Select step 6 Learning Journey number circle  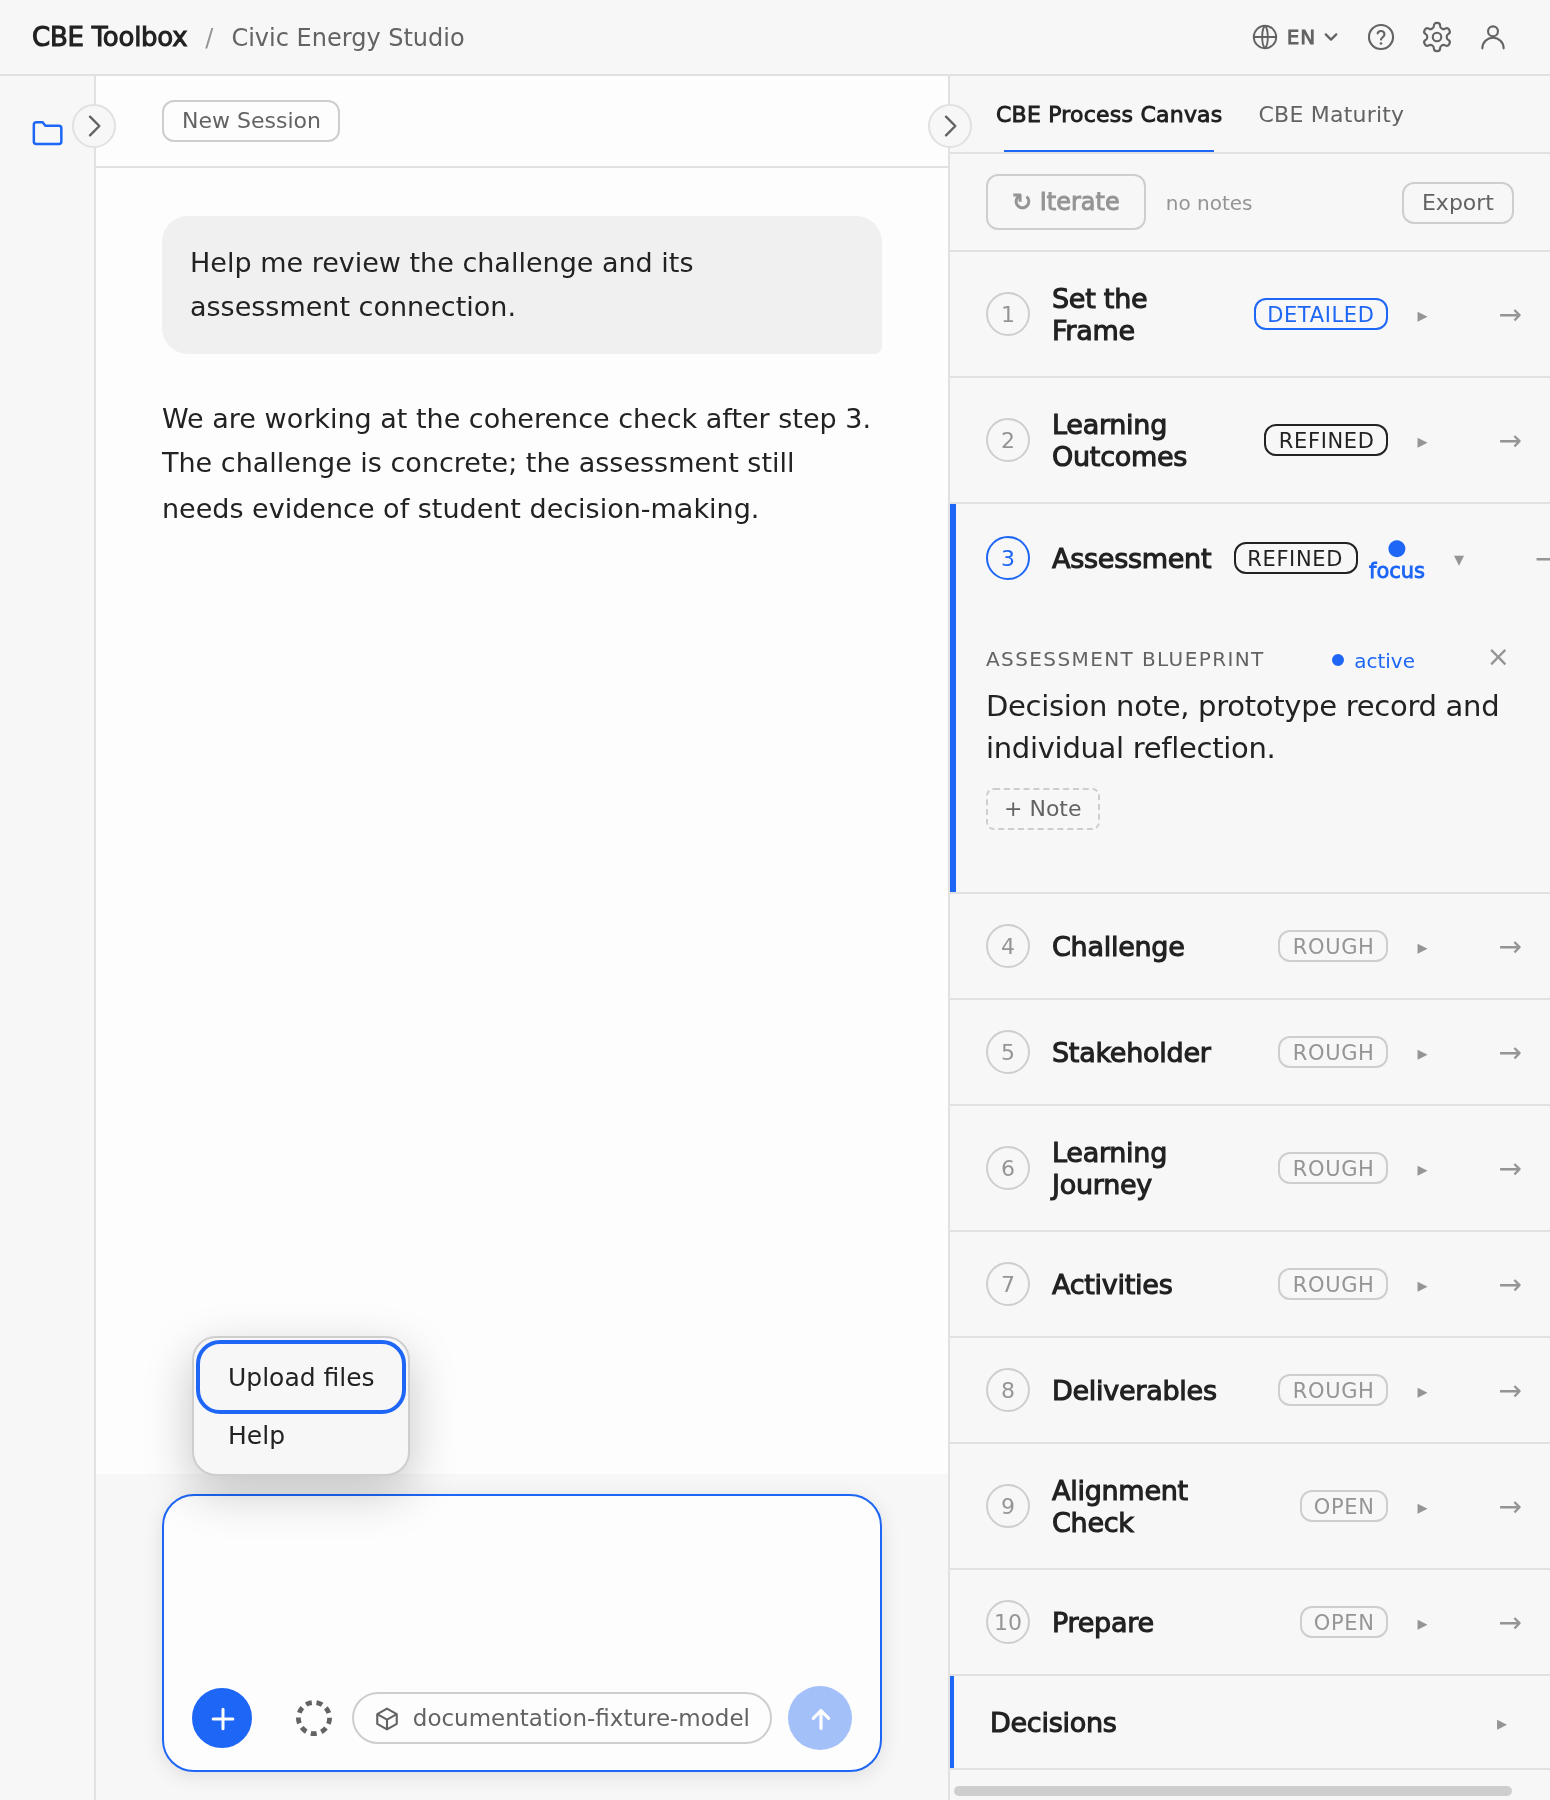1007,1168
